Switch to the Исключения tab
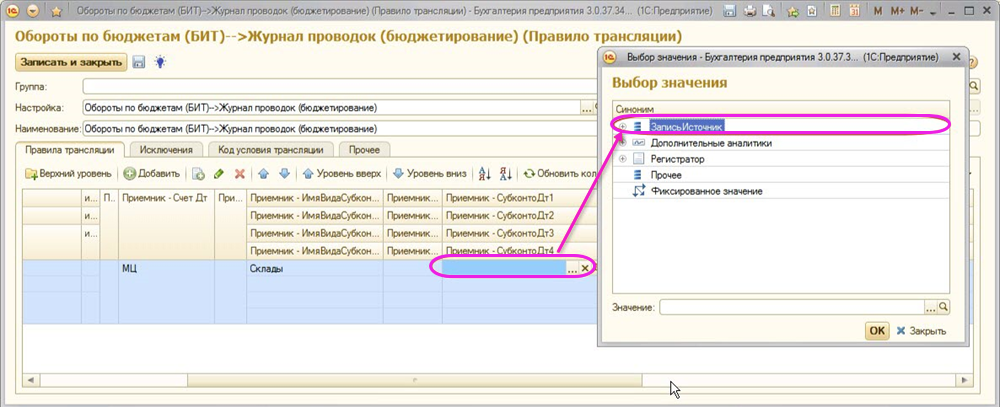 click(166, 150)
